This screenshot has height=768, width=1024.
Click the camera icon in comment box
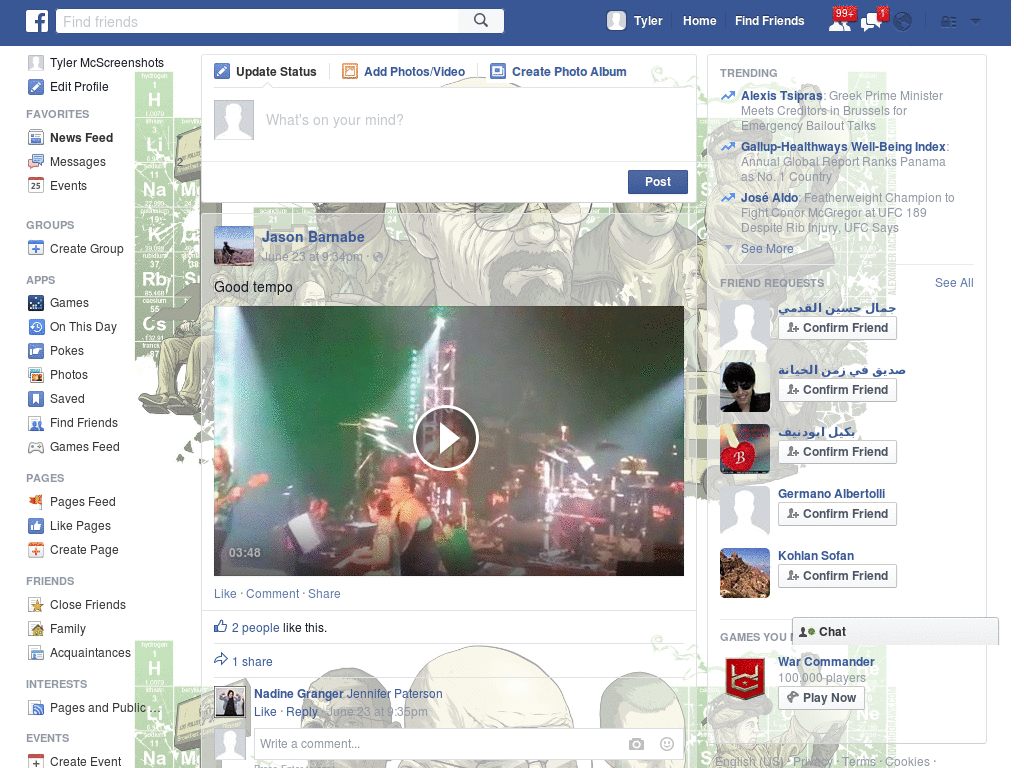(636, 744)
